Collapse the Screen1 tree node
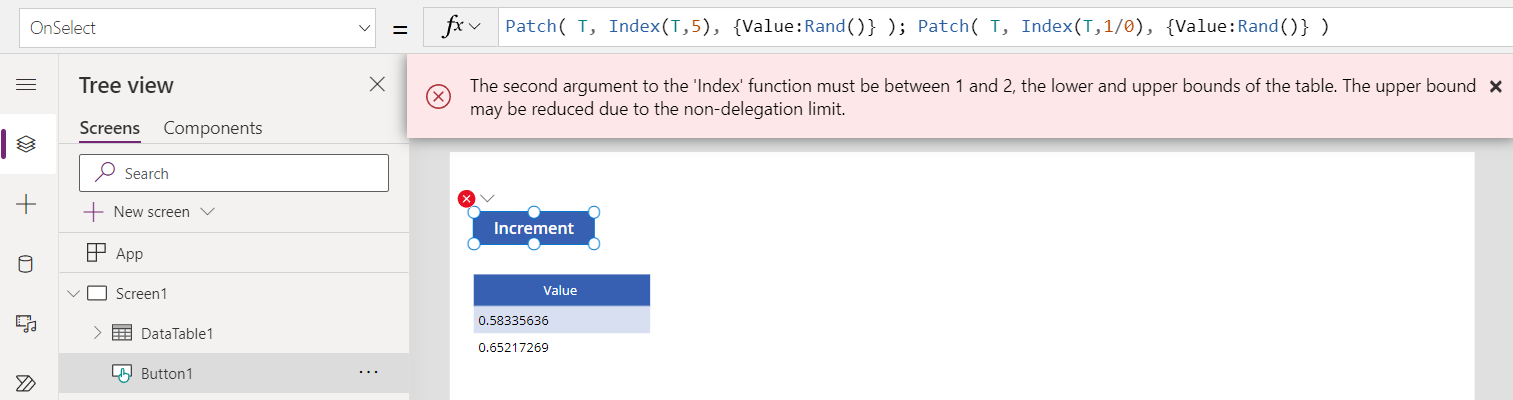 72,293
